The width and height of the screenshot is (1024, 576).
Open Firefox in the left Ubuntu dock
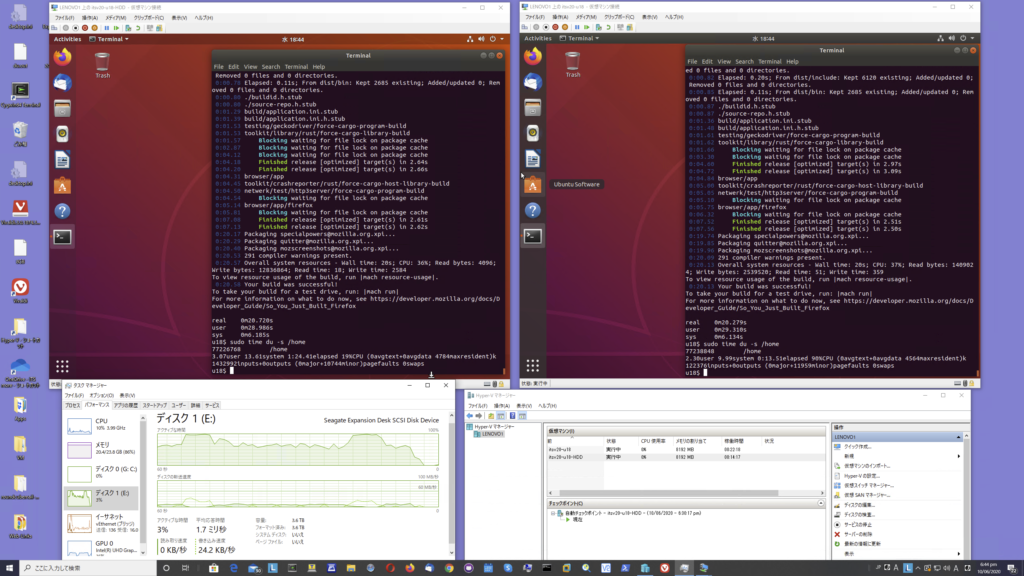click(62, 57)
